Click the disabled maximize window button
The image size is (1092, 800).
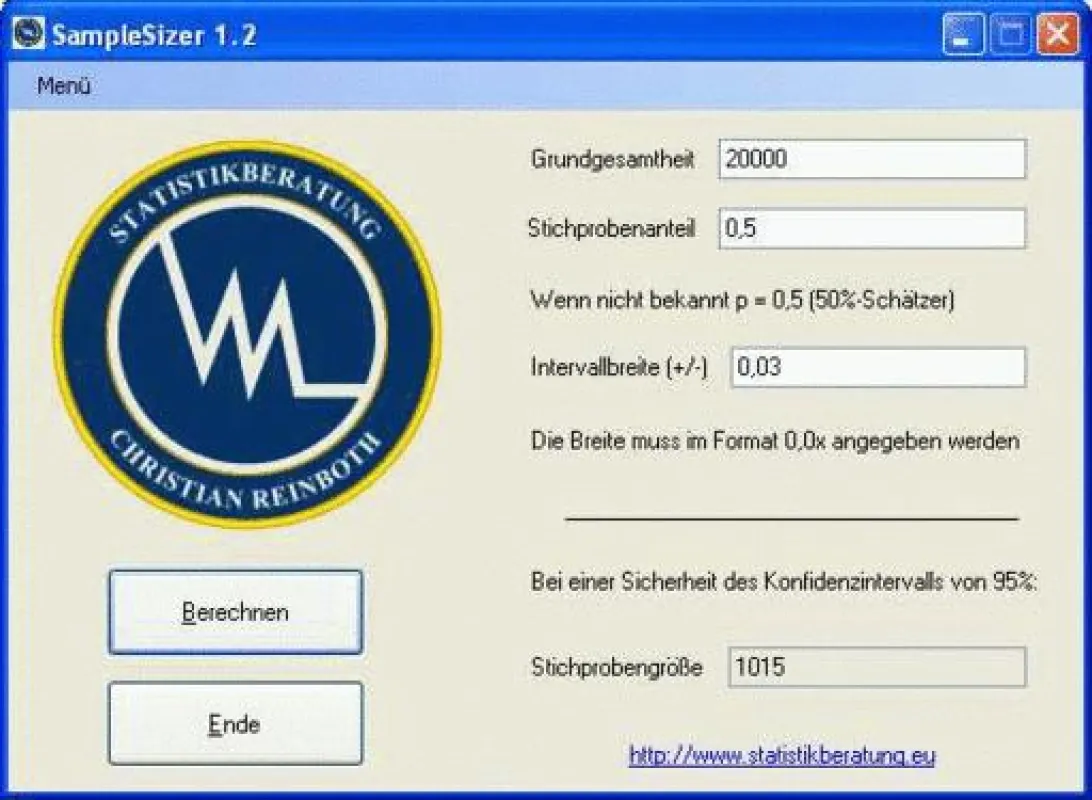click(x=1011, y=33)
